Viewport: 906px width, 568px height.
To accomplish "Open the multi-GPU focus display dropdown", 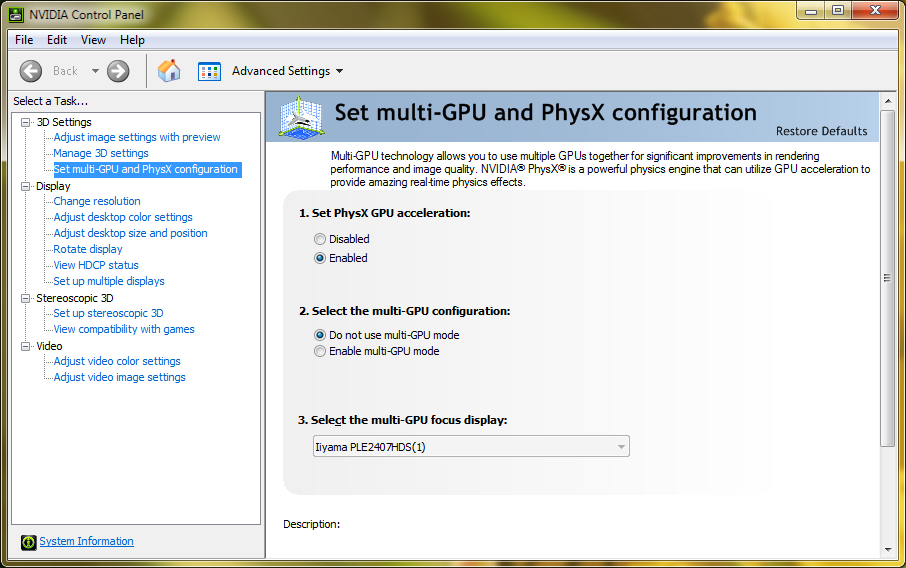I will tap(471, 447).
